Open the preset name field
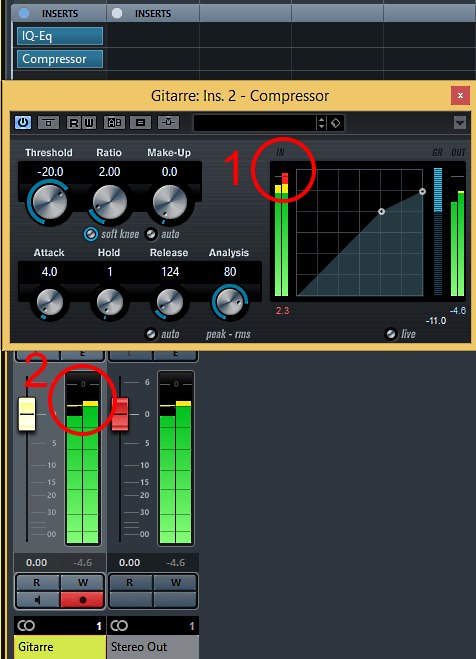 click(x=255, y=123)
